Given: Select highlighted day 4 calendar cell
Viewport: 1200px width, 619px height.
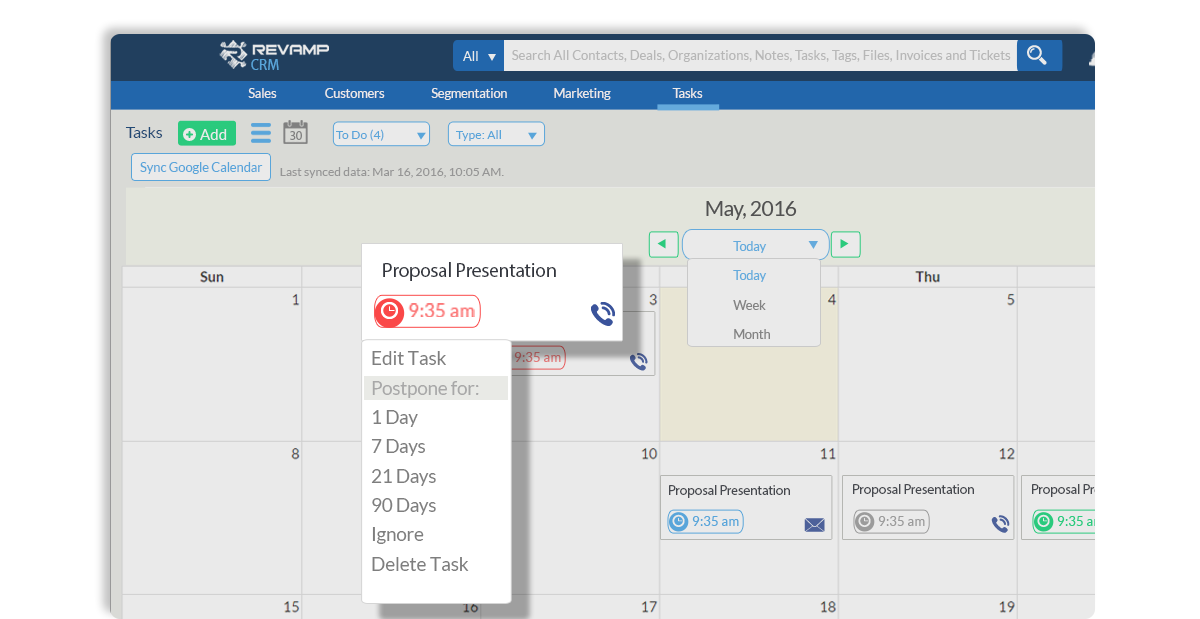Looking at the screenshot, I should click(749, 394).
